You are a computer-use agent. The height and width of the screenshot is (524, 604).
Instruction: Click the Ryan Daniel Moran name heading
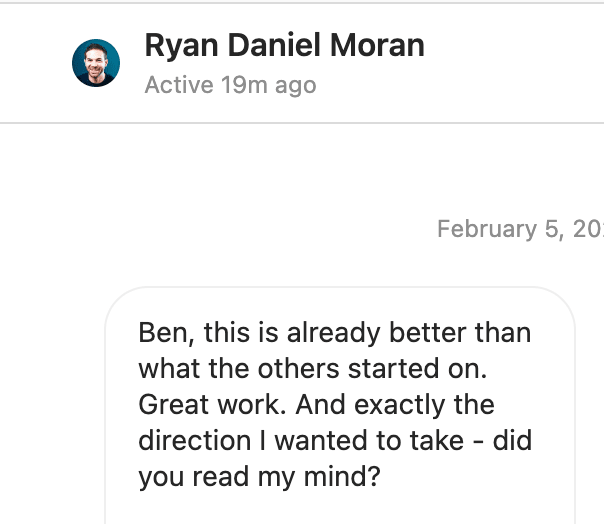pos(284,45)
